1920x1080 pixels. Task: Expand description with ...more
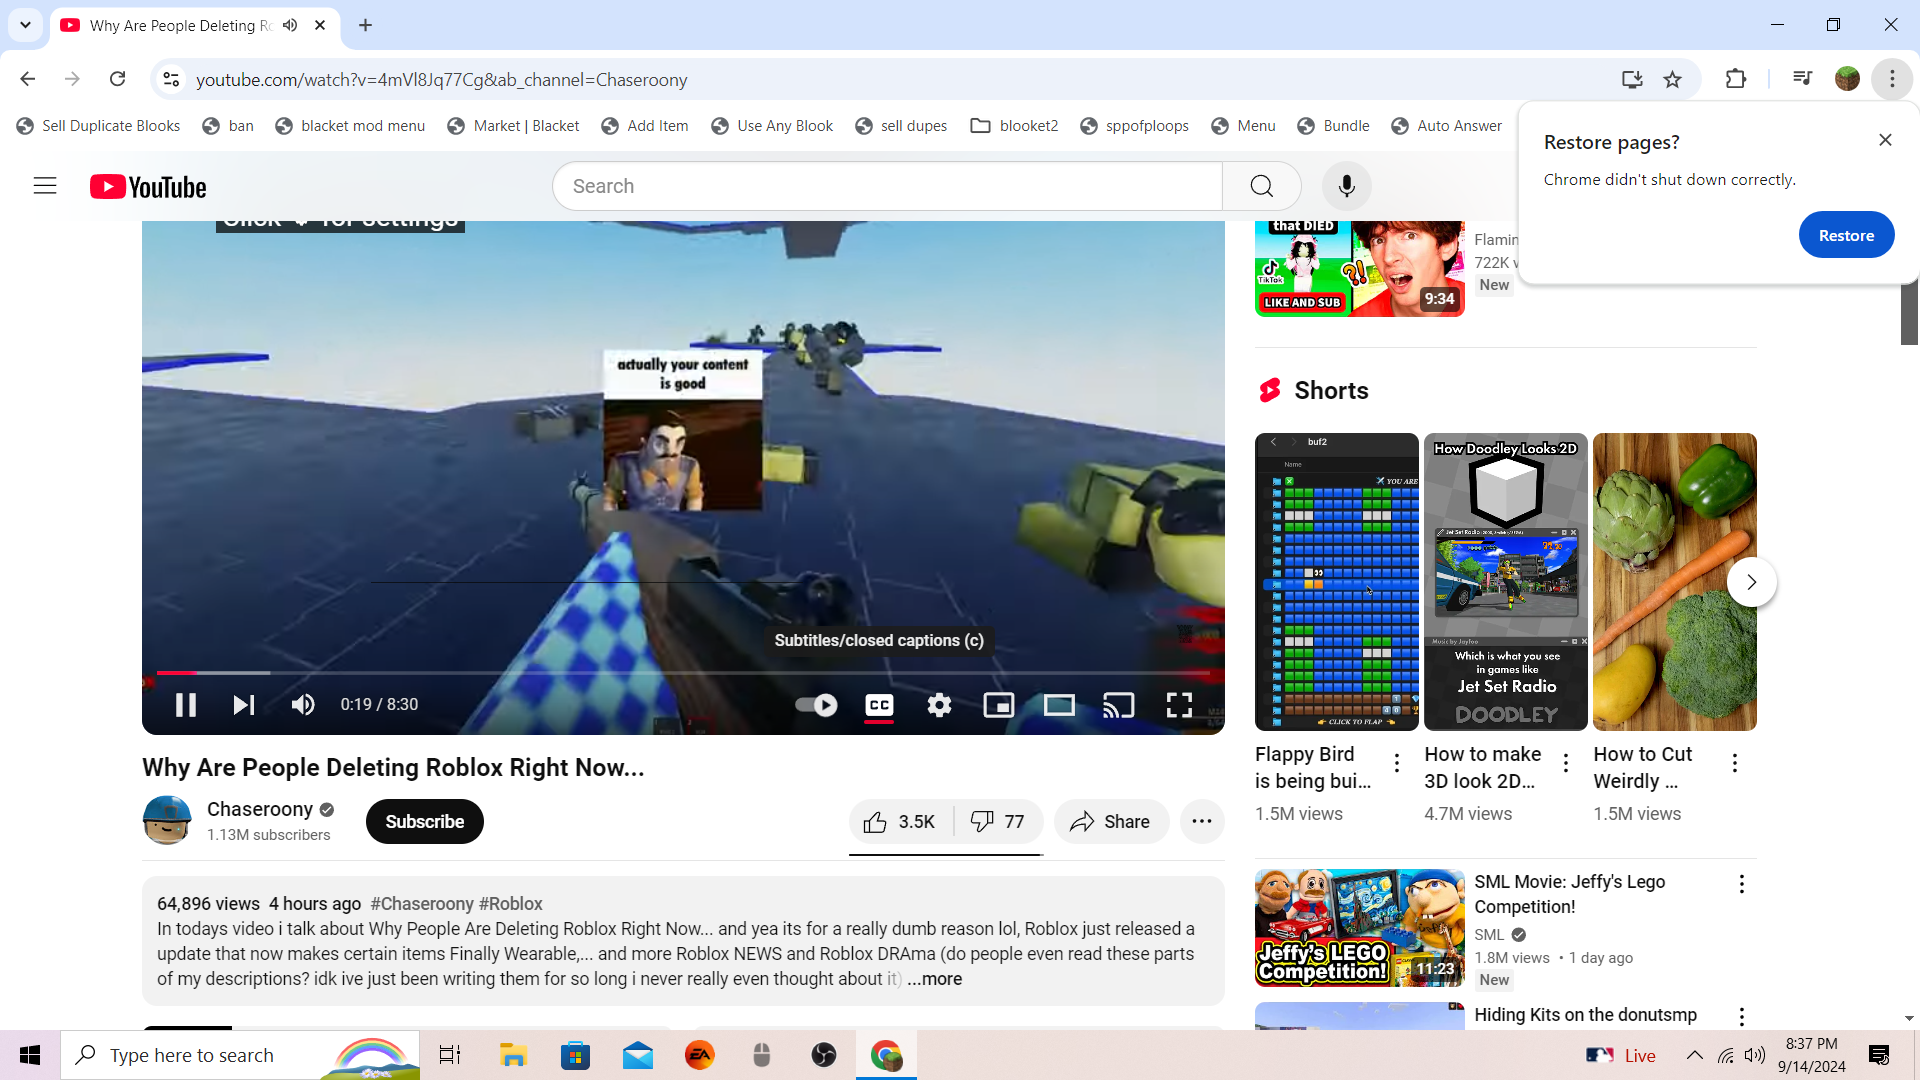tap(934, 979)
